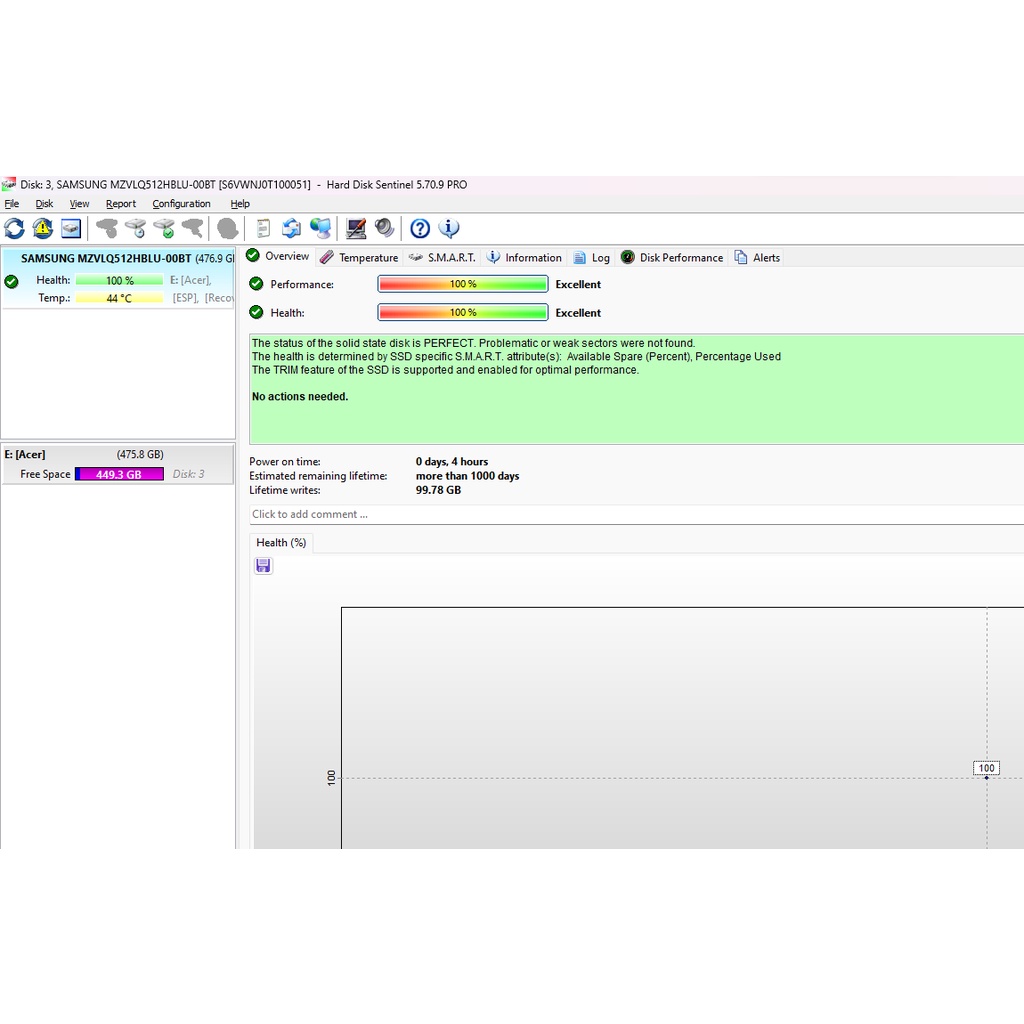Click the report document toolbar icon
This screenshot has width=1024, height=1024.
tap(263, 229)
